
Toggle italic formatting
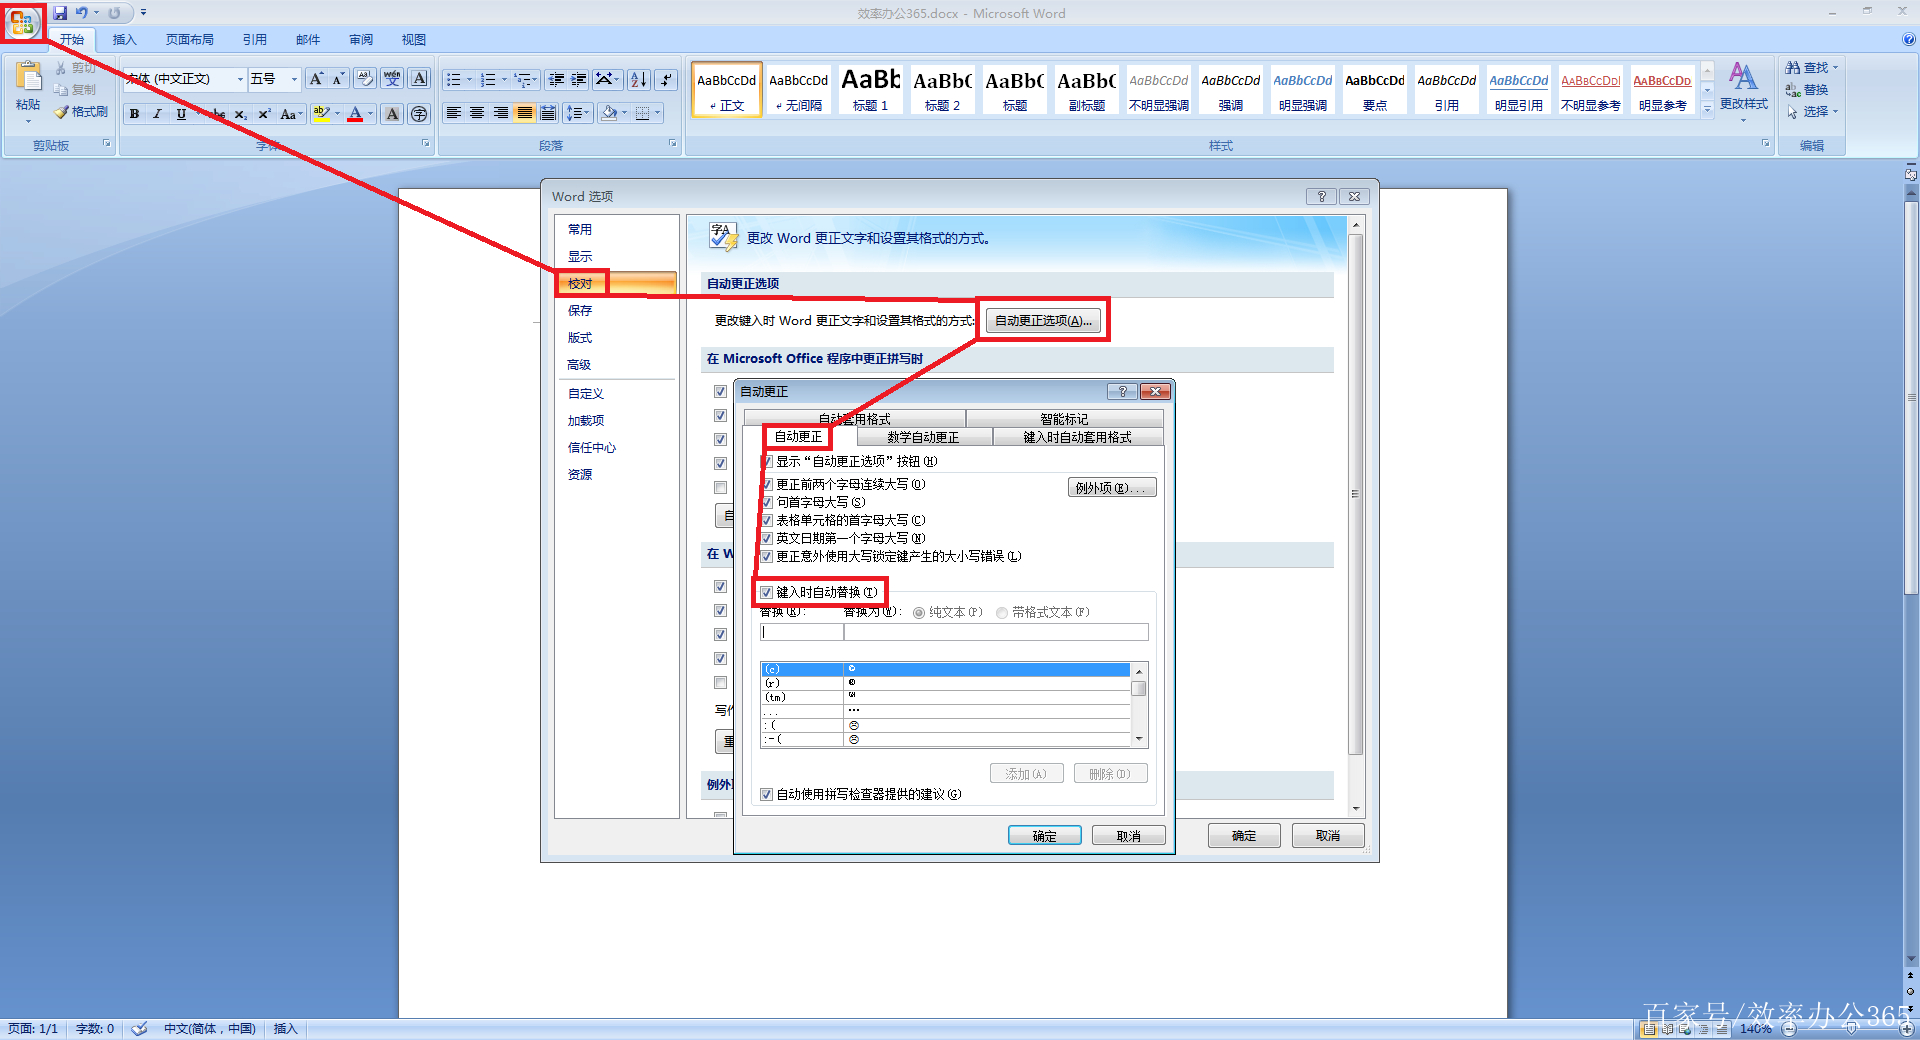point(157,114)
